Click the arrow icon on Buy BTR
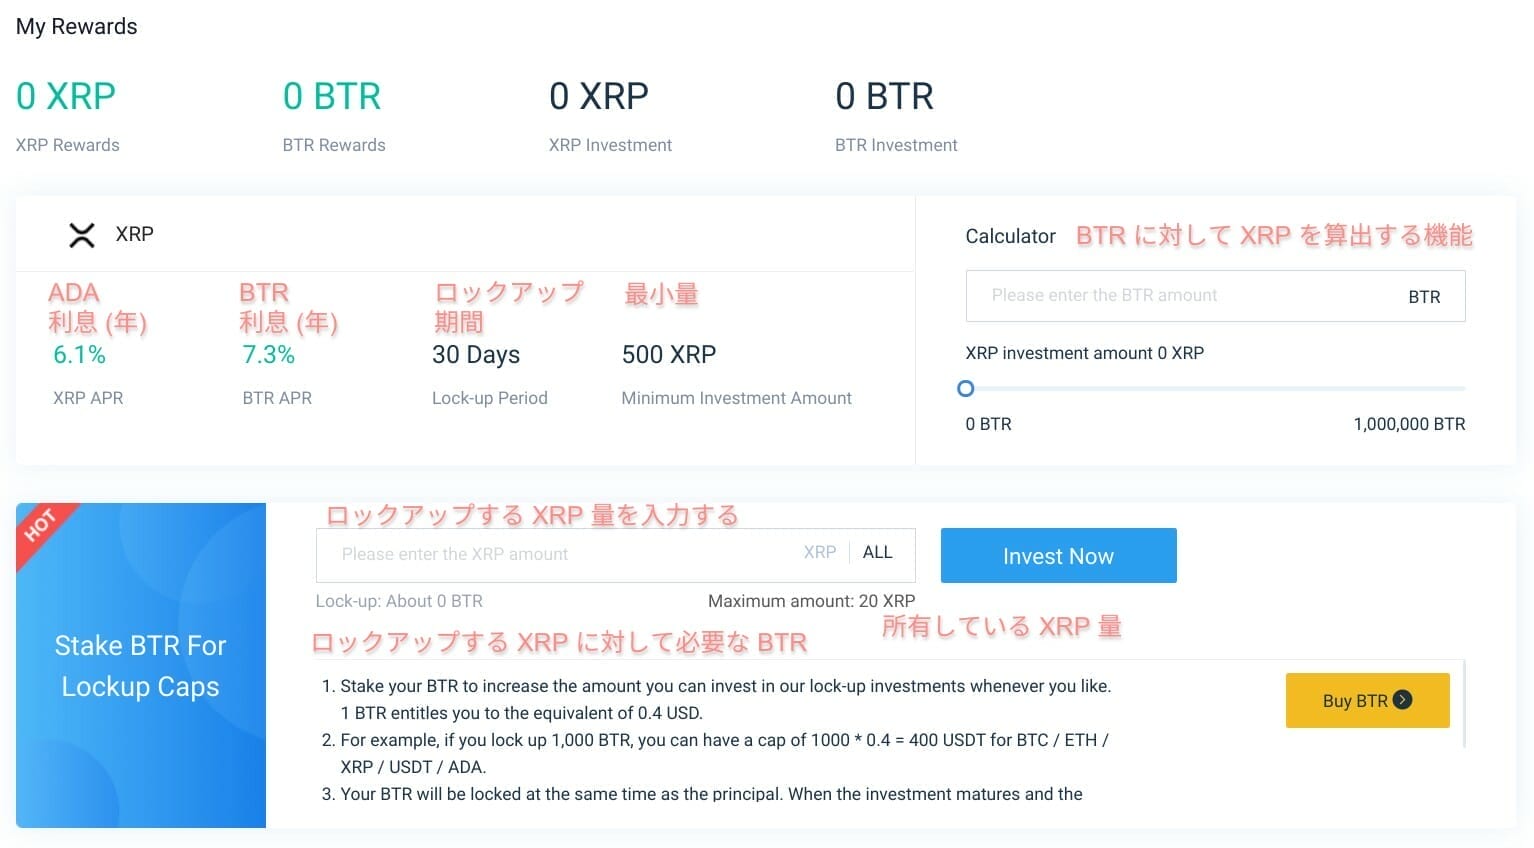This screenshot has height=848, width=1534. pyautogui.click(x=1403, y=700)
